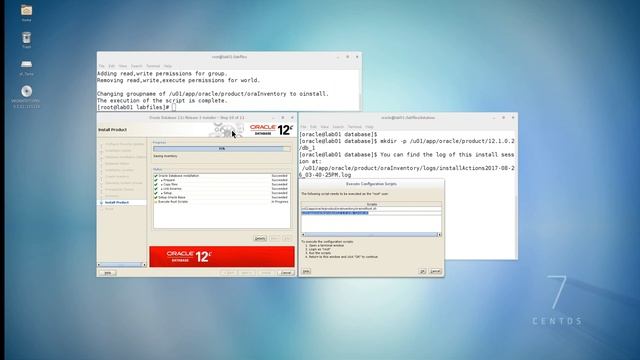Click the installer Details button
Viewport: 640px width, 360px height.
[x=260, y=238]
